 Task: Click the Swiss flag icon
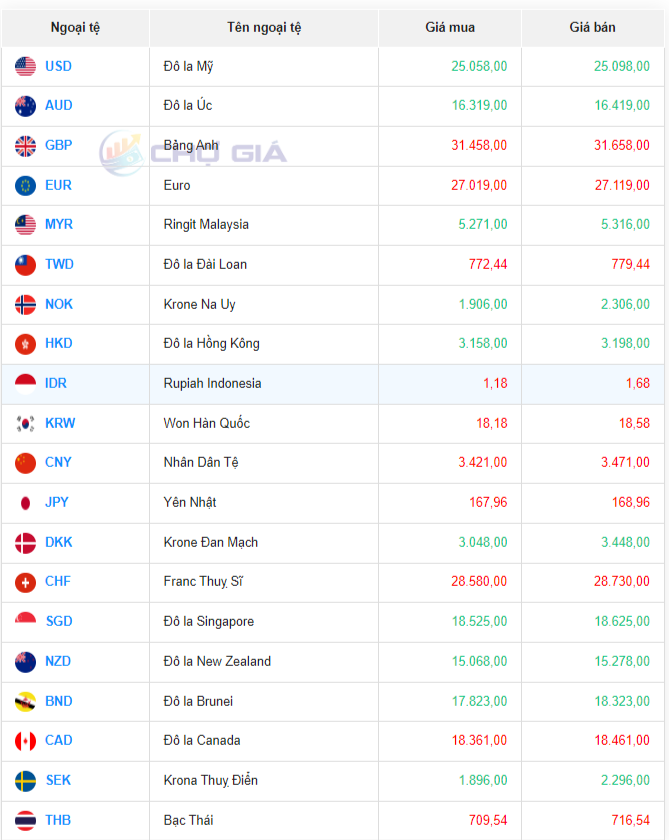pos(26,582)
